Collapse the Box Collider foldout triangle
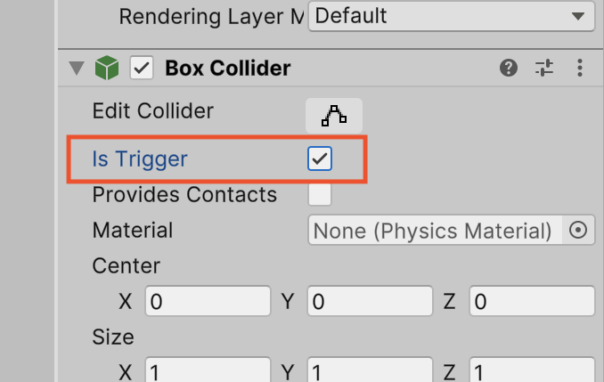 (76, 68)
